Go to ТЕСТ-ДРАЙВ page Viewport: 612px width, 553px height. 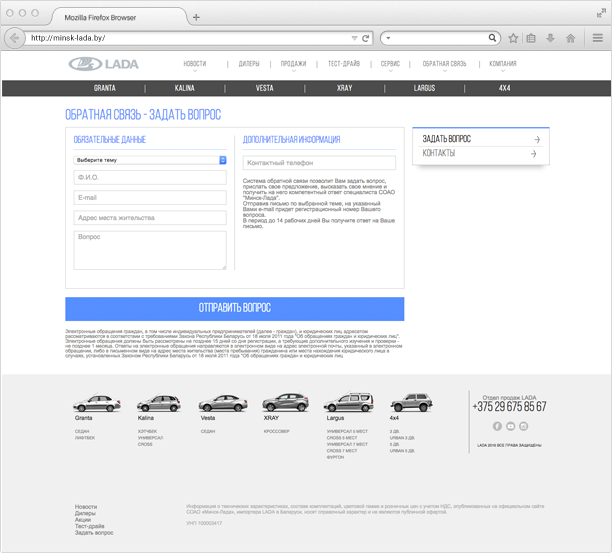click(x=344, y=64)
